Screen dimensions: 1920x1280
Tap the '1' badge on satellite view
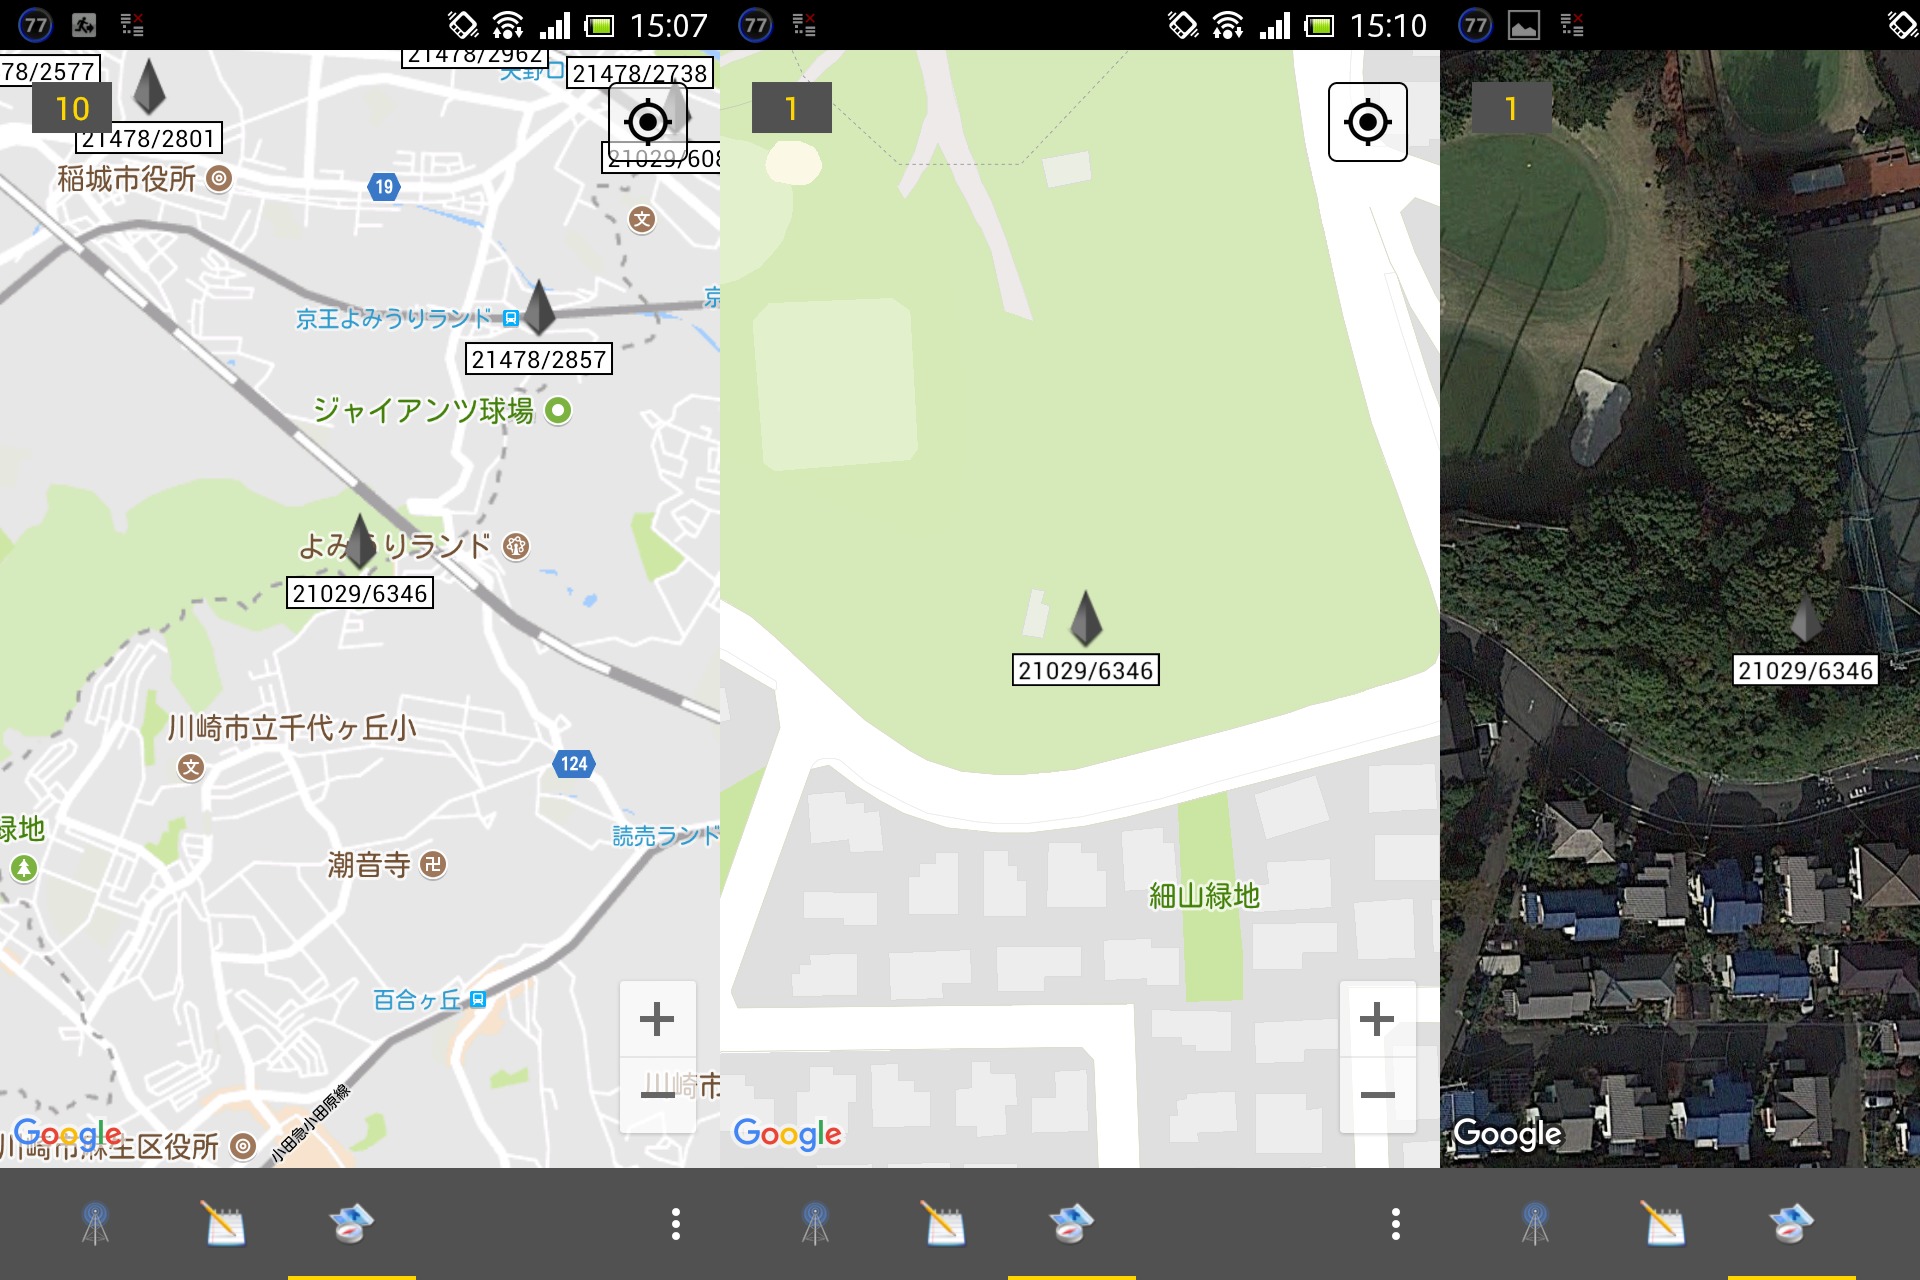(1511, 108)
